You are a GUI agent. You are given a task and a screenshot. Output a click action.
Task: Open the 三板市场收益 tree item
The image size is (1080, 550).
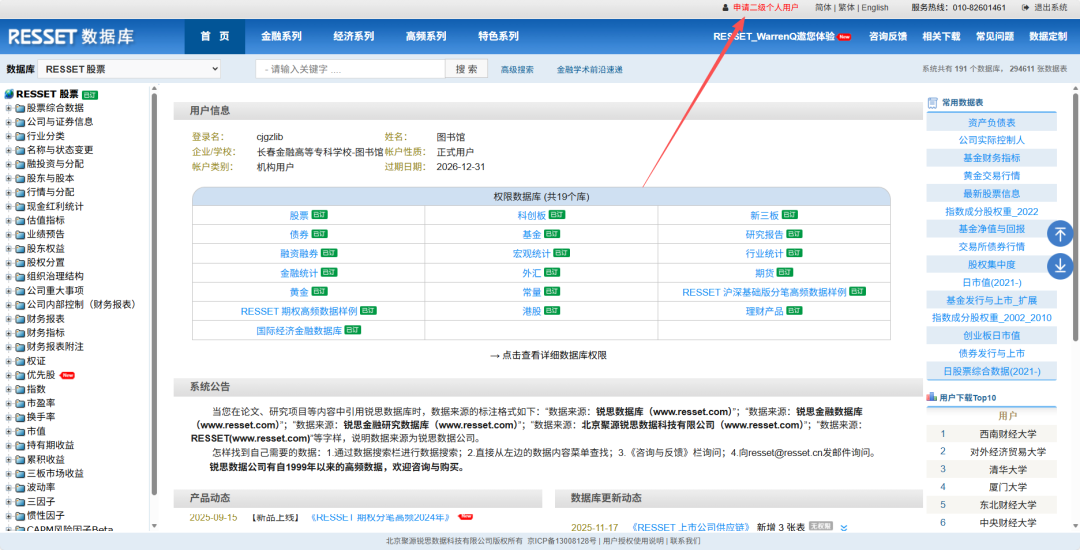[x=56, y=474]
